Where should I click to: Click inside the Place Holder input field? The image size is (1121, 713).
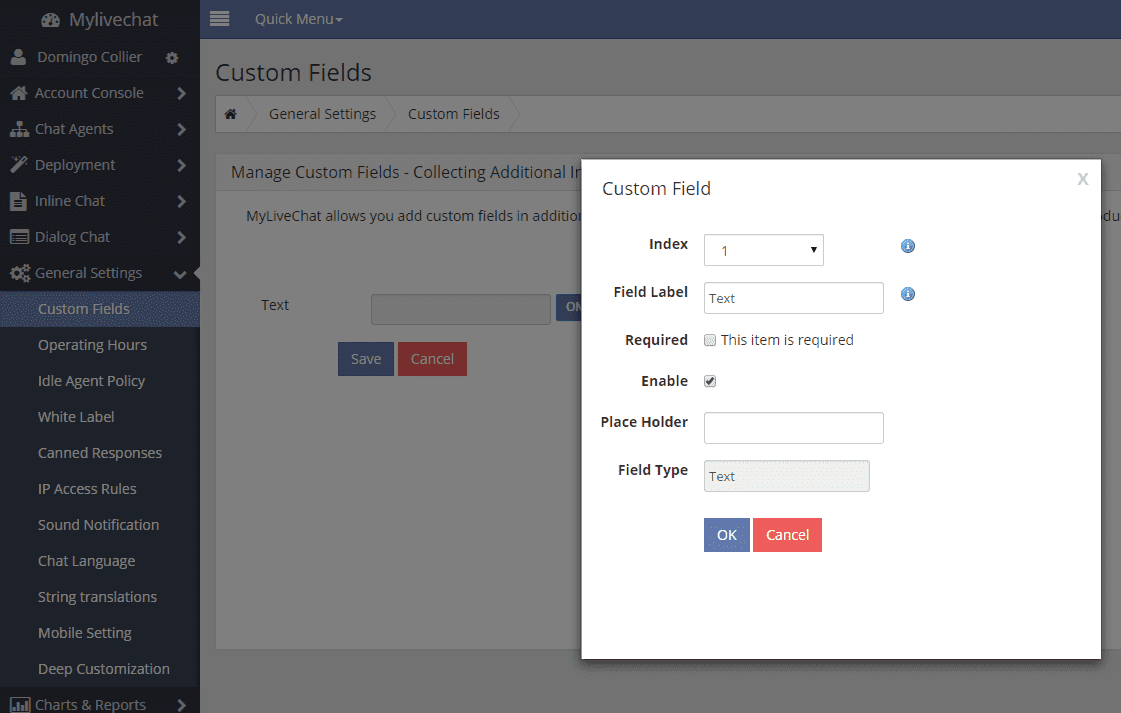(793, 427)
